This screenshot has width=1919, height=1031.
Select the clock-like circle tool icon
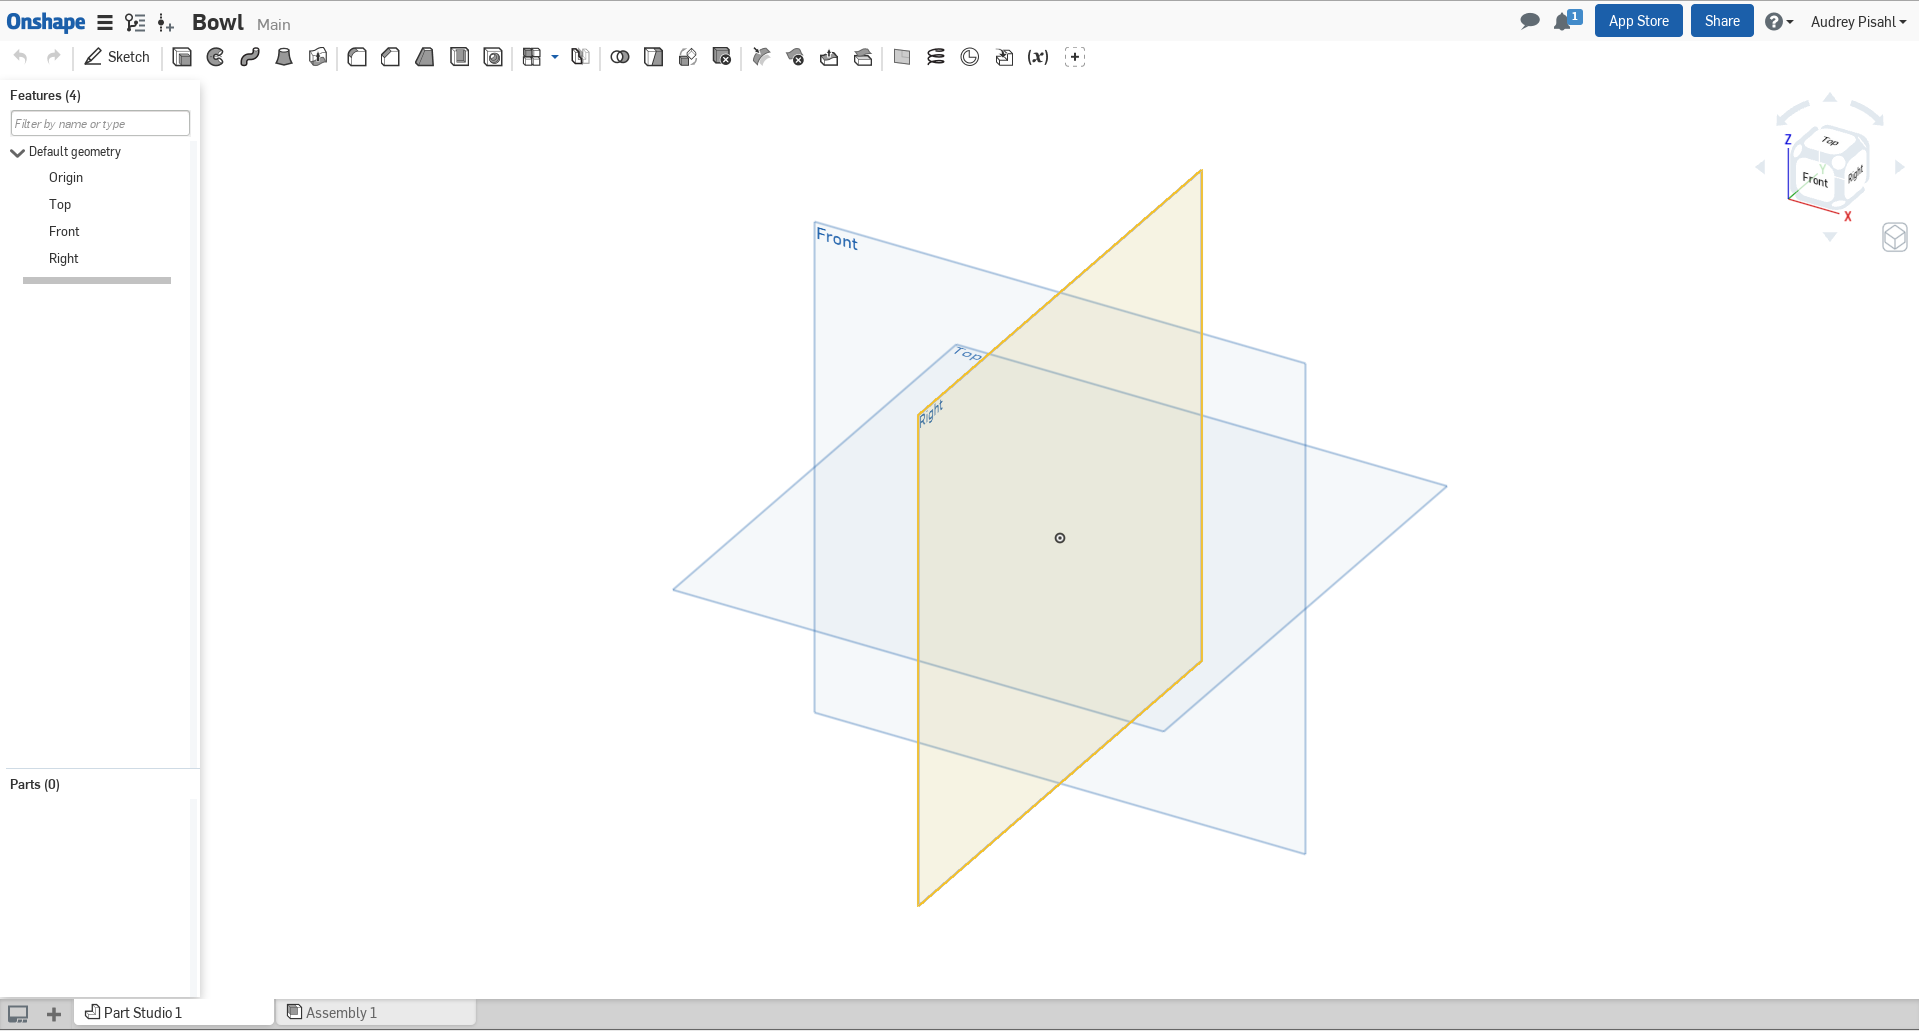pos(970,57)
